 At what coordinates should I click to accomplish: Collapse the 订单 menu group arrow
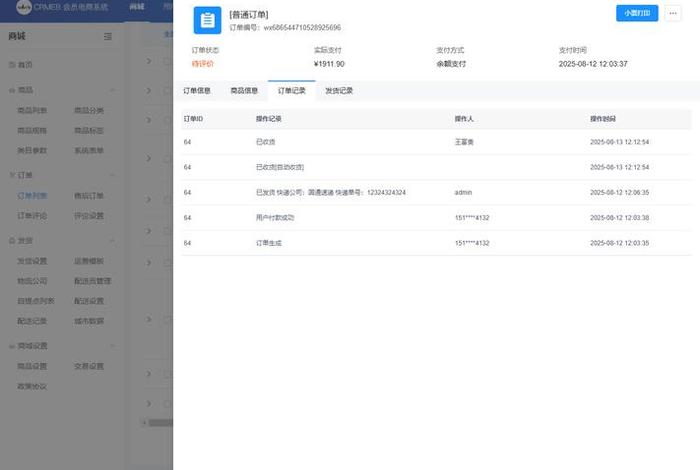[112, 175]
